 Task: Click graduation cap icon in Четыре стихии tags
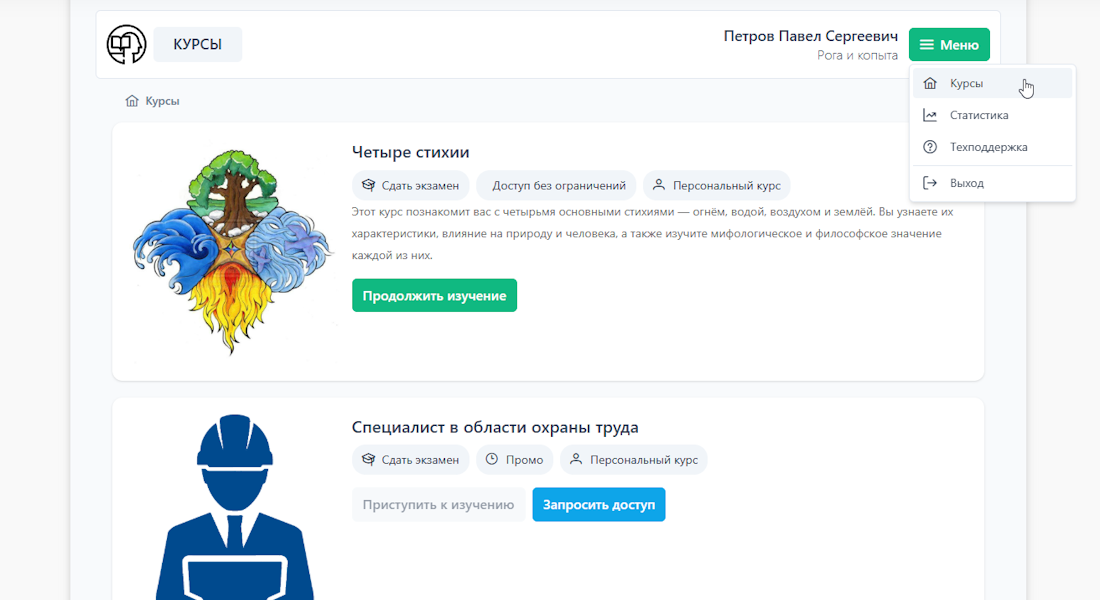[x=368, y=185]
